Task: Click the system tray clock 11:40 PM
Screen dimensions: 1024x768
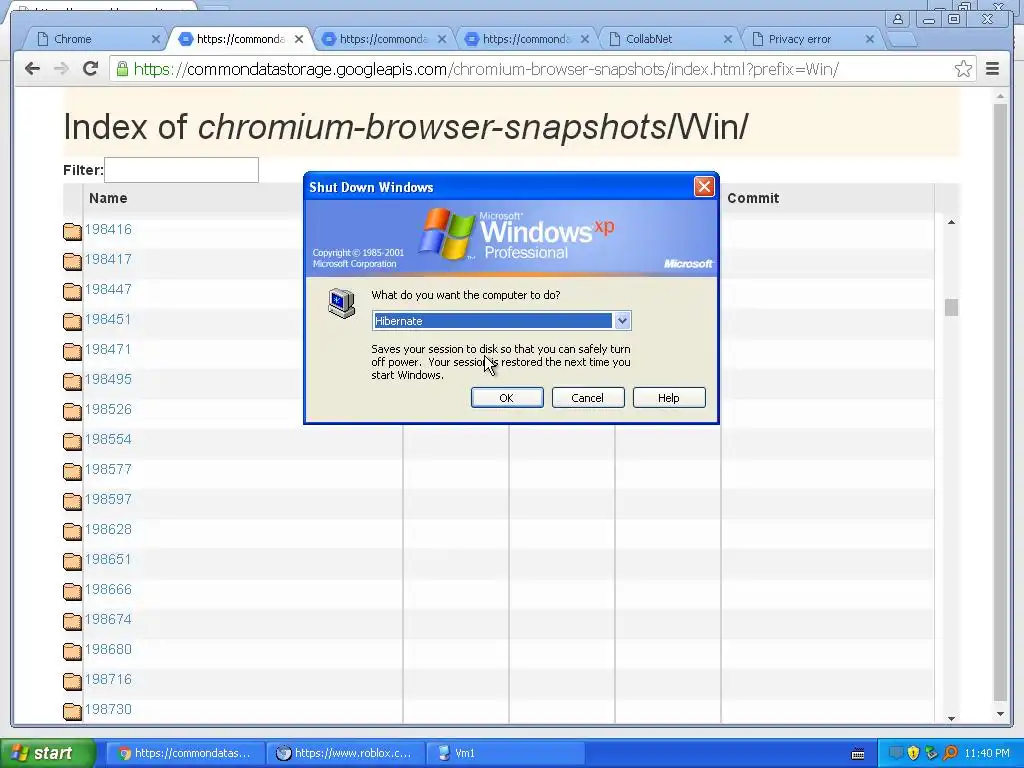Action: 987,753
